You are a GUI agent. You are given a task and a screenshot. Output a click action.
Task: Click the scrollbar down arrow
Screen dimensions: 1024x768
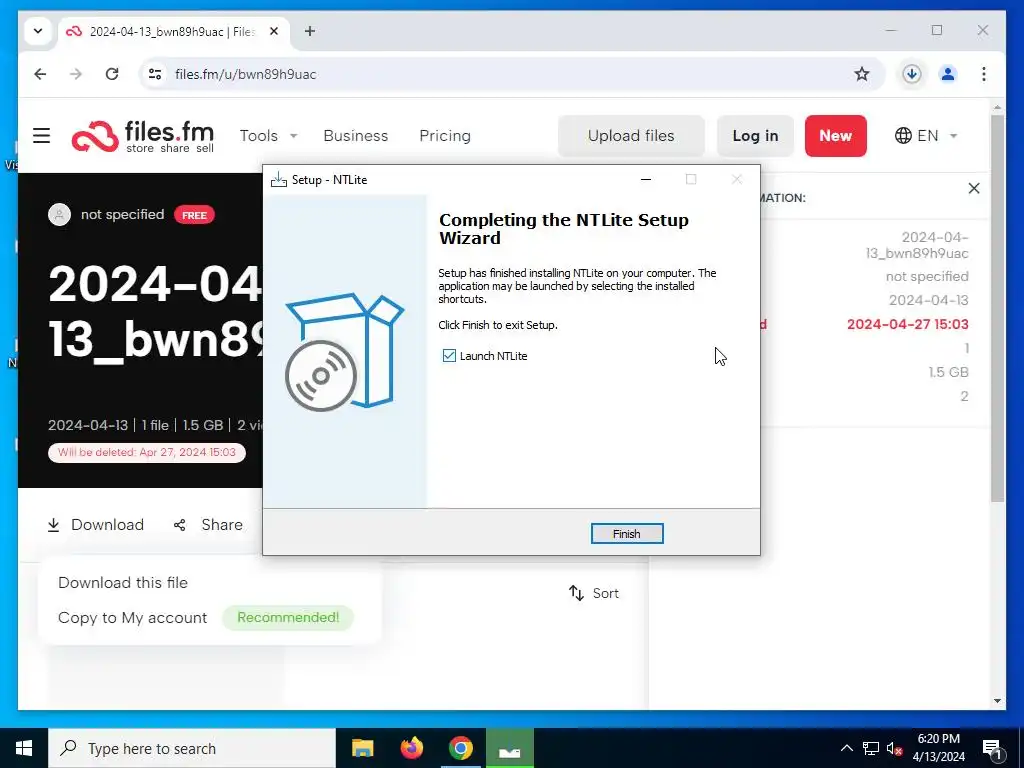pos(997,701)
